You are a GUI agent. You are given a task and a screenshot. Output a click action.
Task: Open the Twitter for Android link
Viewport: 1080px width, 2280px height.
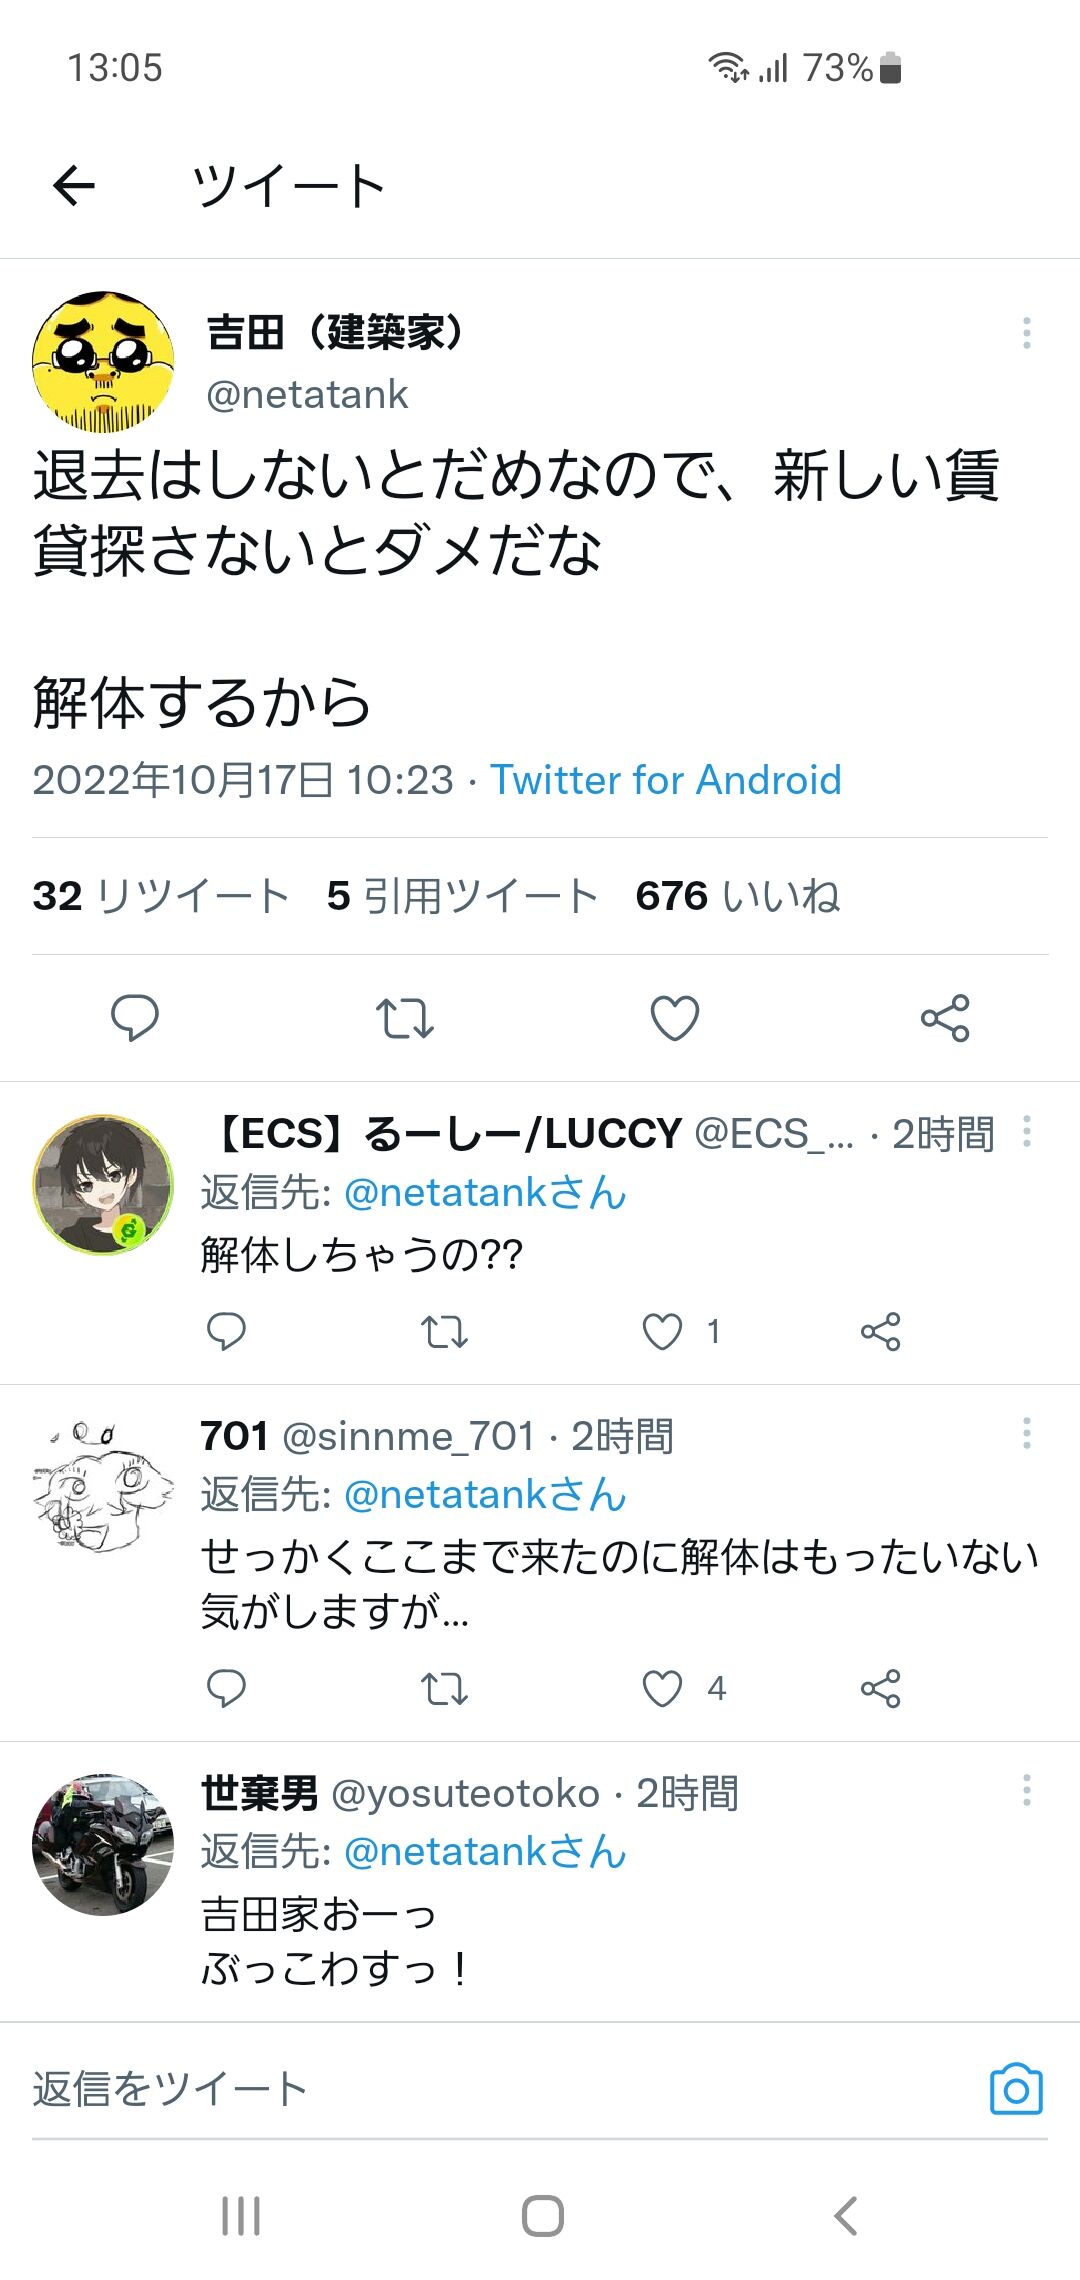[666, 780]
